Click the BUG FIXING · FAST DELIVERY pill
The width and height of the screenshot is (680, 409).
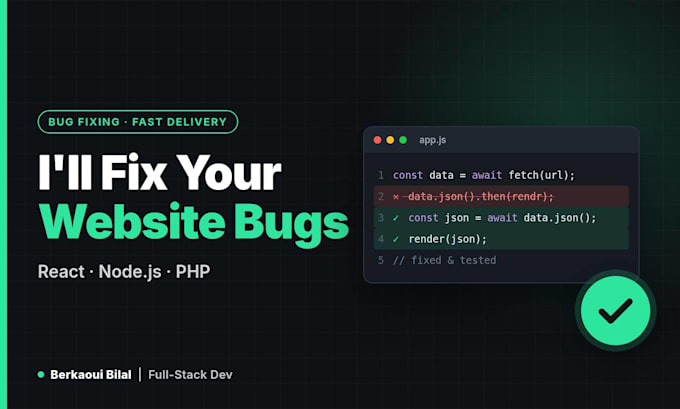pyautogui.click(x=138, y=122)
